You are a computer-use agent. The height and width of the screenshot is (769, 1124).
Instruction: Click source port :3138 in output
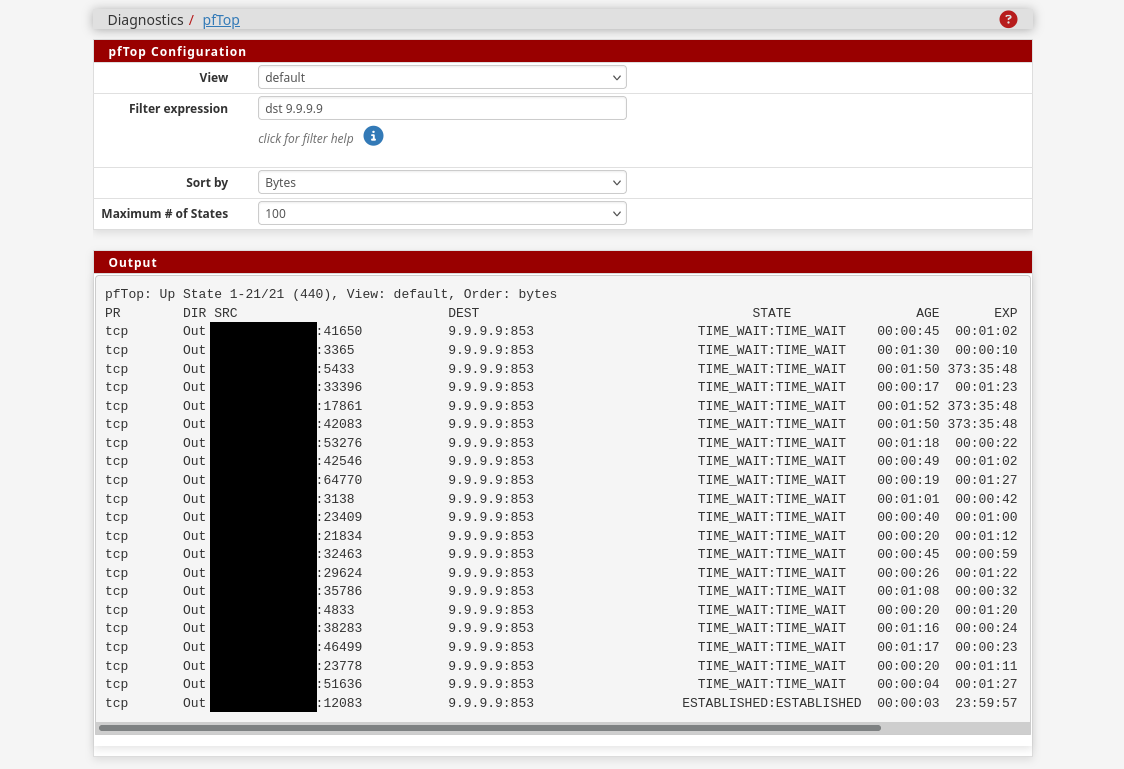click(335, 499)
